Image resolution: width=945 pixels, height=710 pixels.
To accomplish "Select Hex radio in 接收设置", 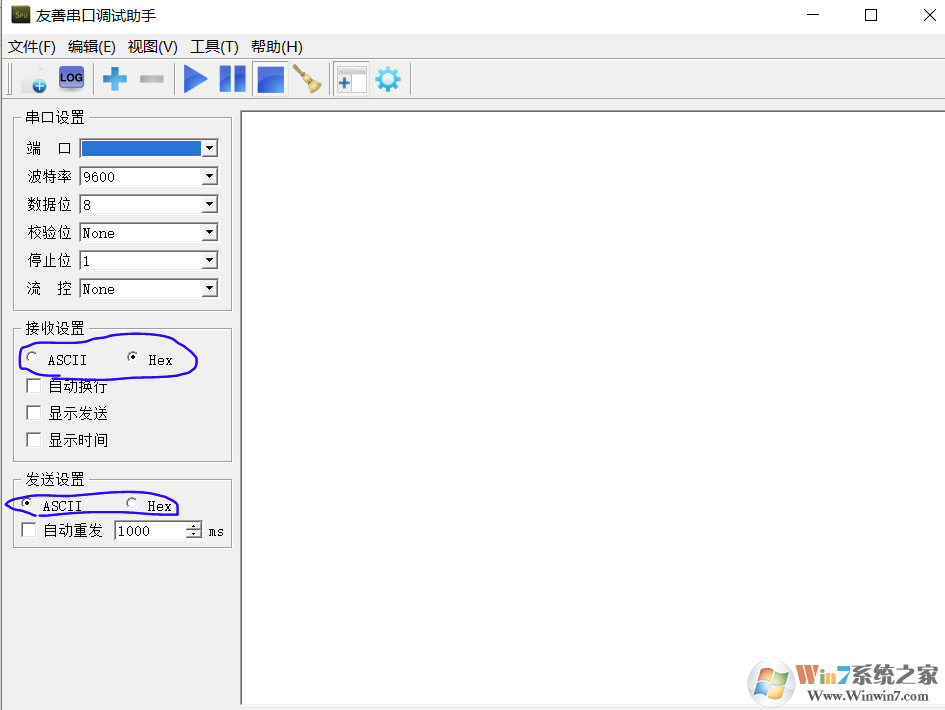I will click(133, 358).
